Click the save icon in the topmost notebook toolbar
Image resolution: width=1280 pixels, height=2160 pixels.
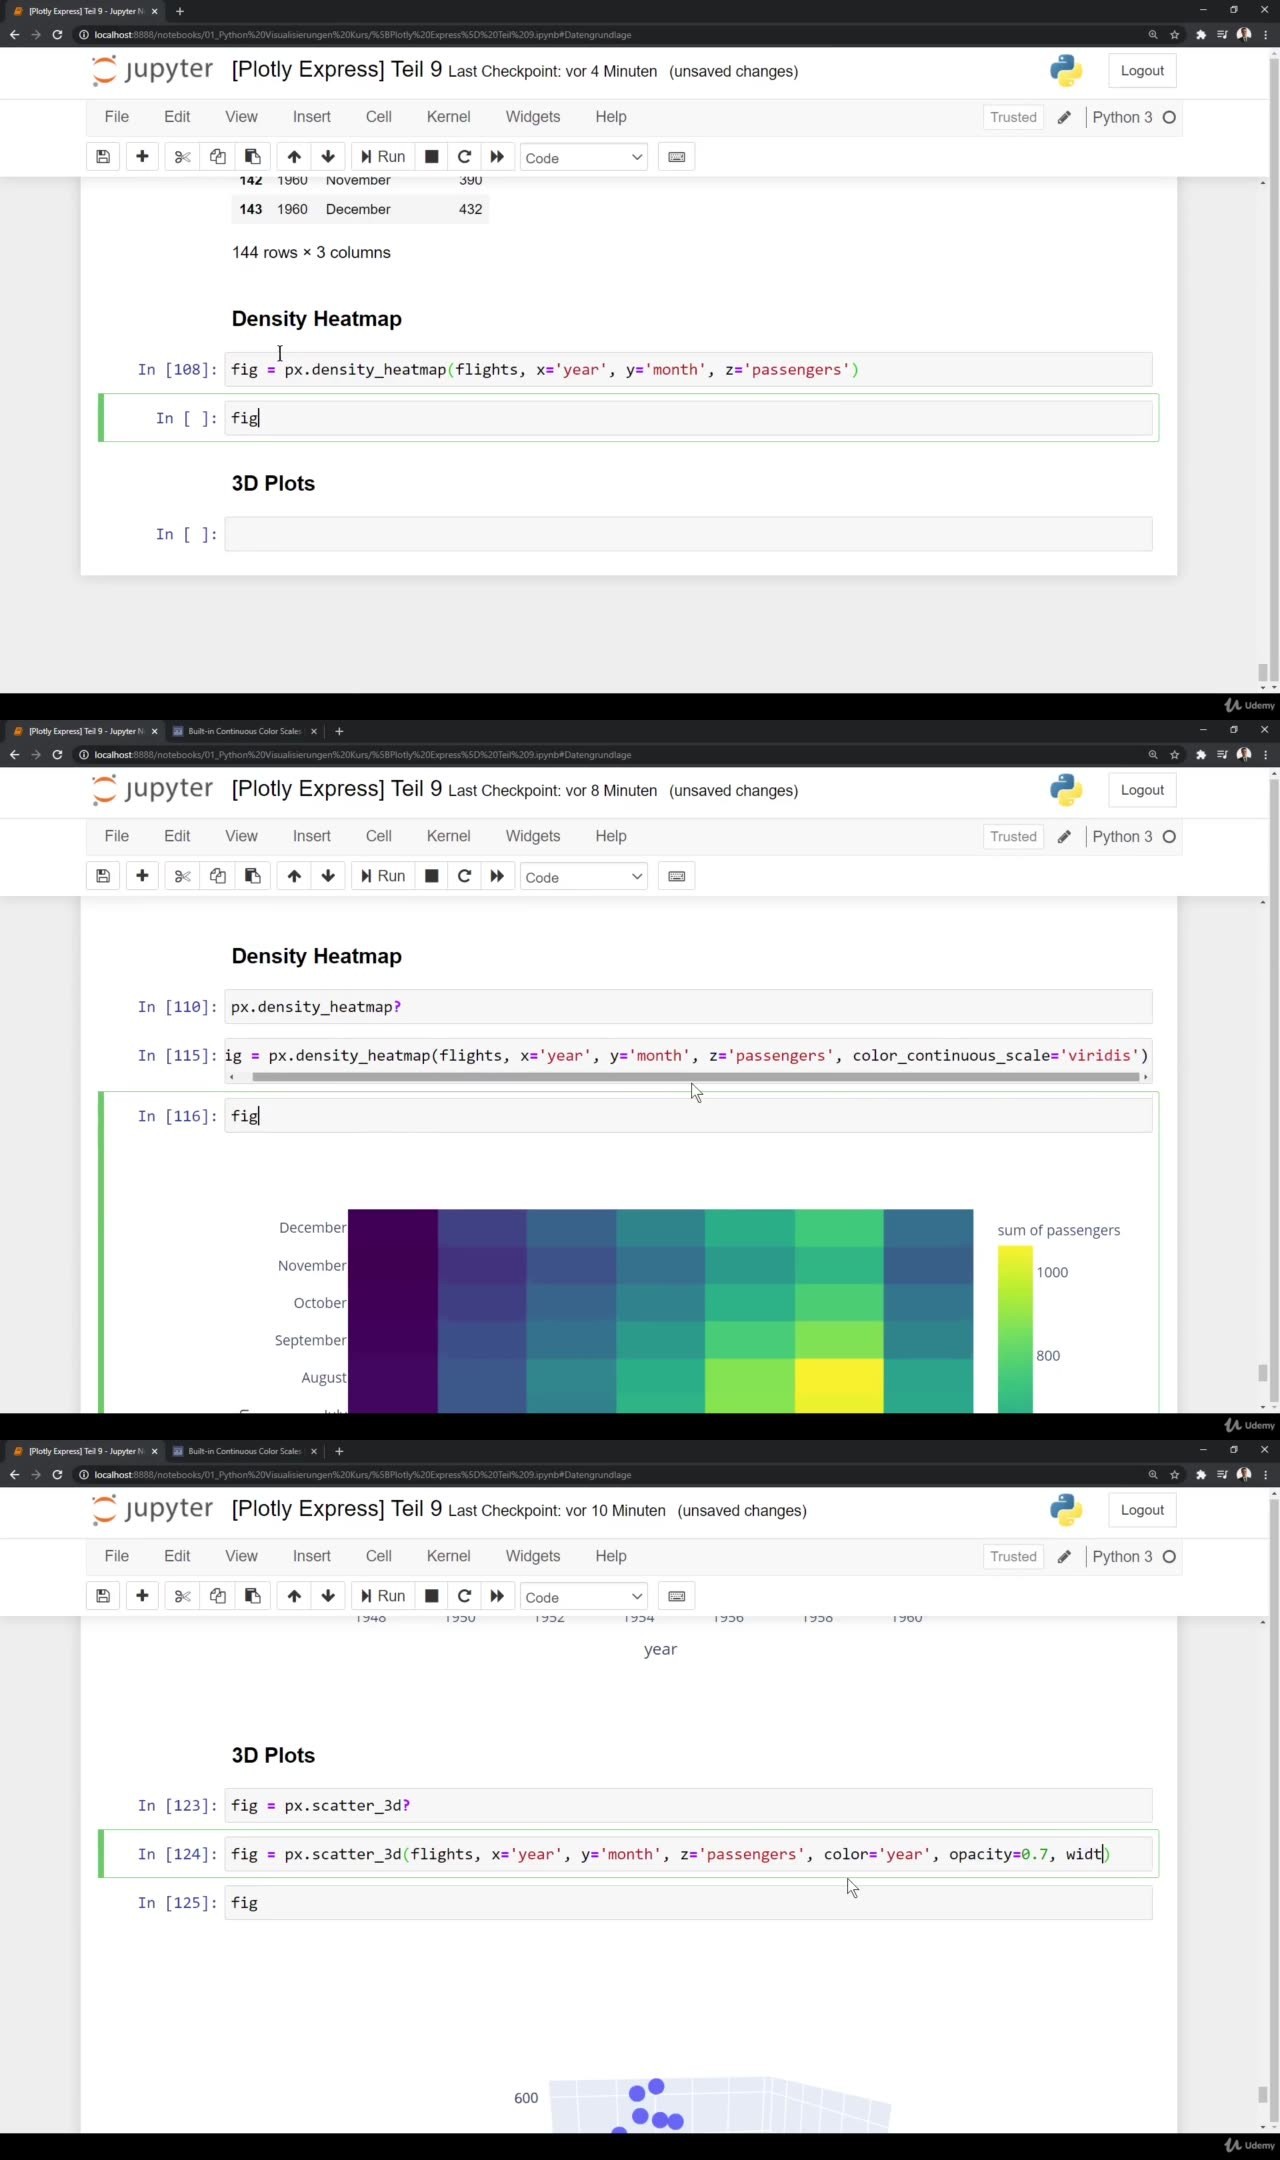[x=103, y=157]
